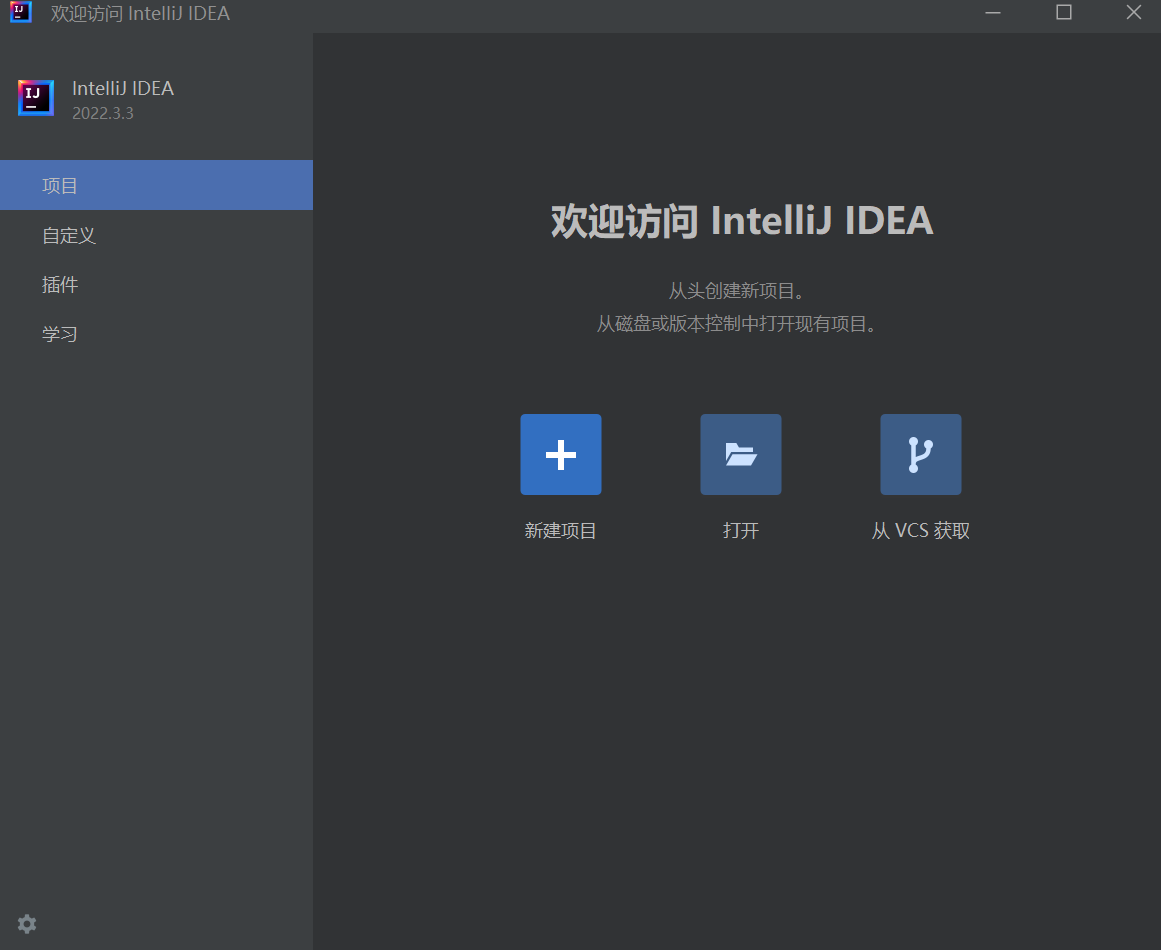This screenshot has height=950, width=1161.
Task: Maximize the welcome window
Action: coord(1063,13)
